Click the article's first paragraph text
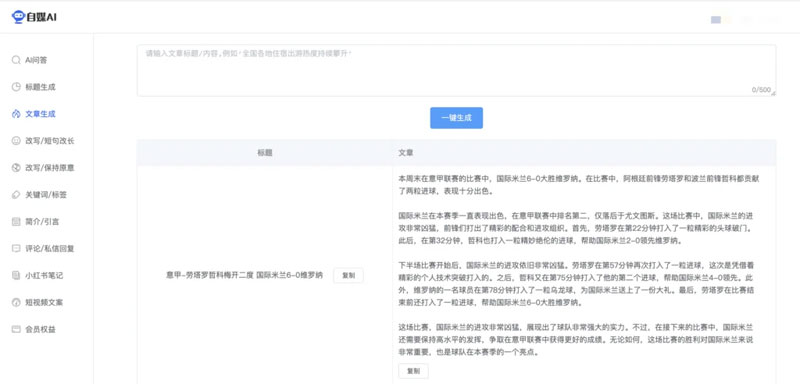This screenshot has width=800, height=384. [579, 185]
